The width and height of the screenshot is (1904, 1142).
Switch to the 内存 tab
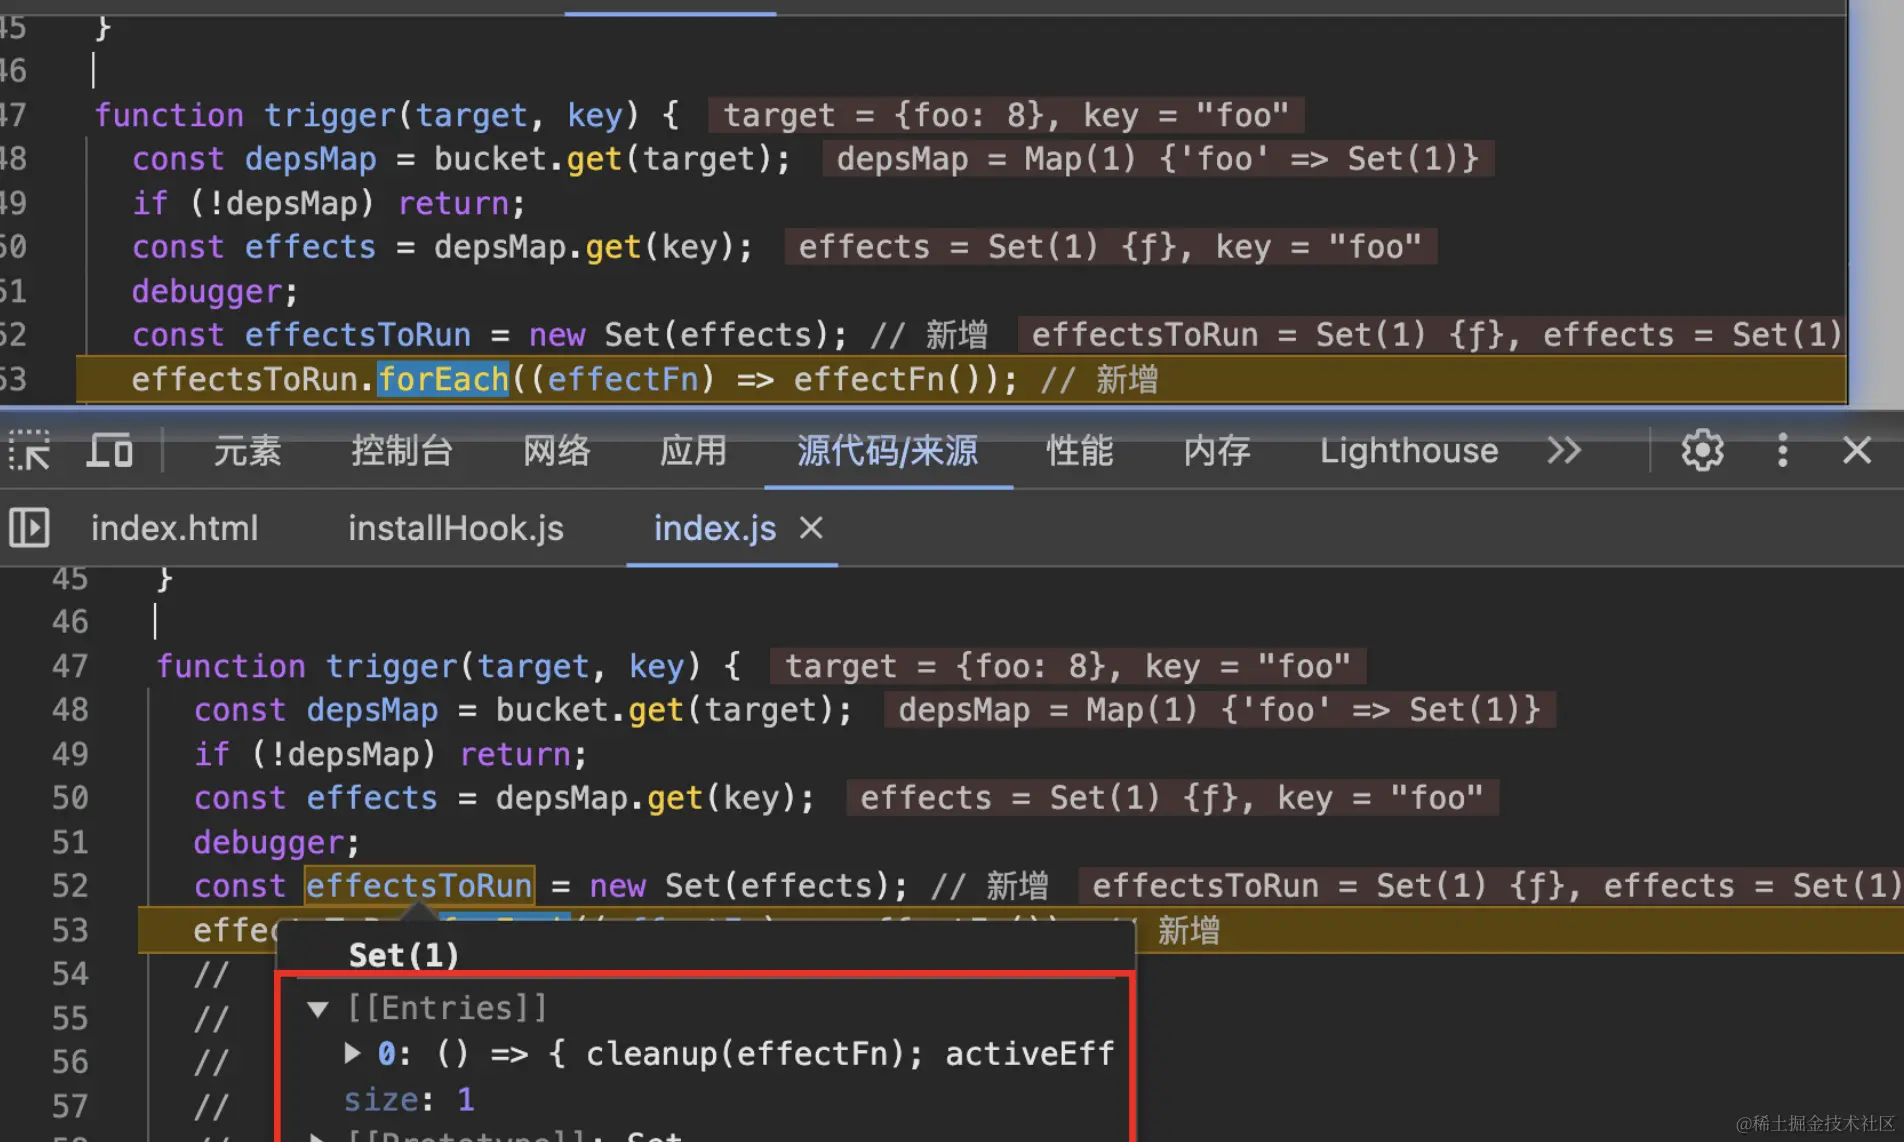pyautogui.click(x=1217, y=451)
